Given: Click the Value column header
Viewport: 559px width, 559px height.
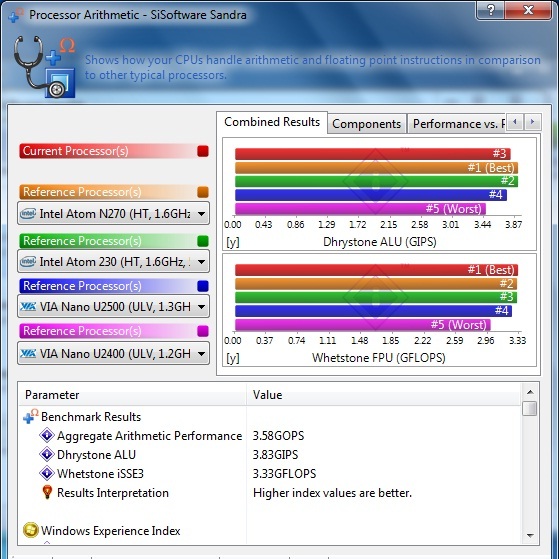Looking at the screenshot, I should coord(383,395).
